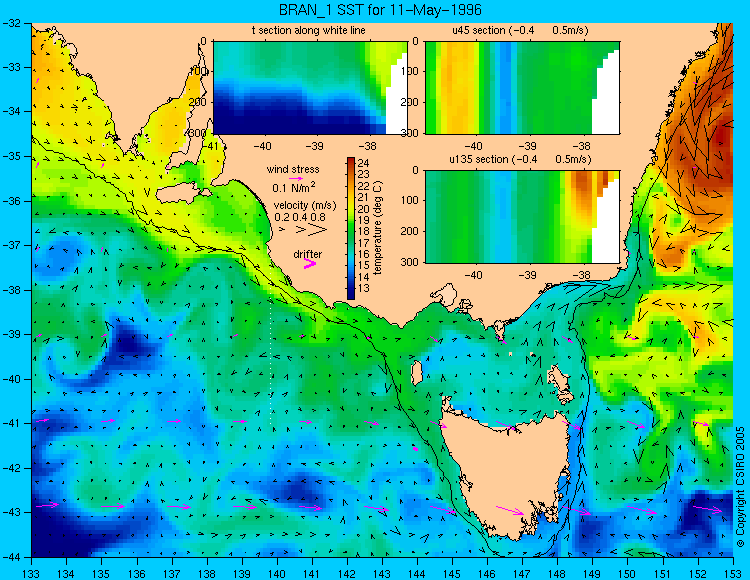The image size is (750, 580).
Task: Click the '13' color bar tick label
Action: coord(364,288)
